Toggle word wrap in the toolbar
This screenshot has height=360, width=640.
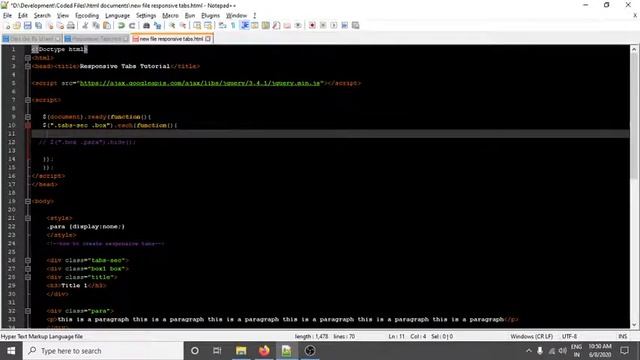pyautogui.click(x=222, y=26)
